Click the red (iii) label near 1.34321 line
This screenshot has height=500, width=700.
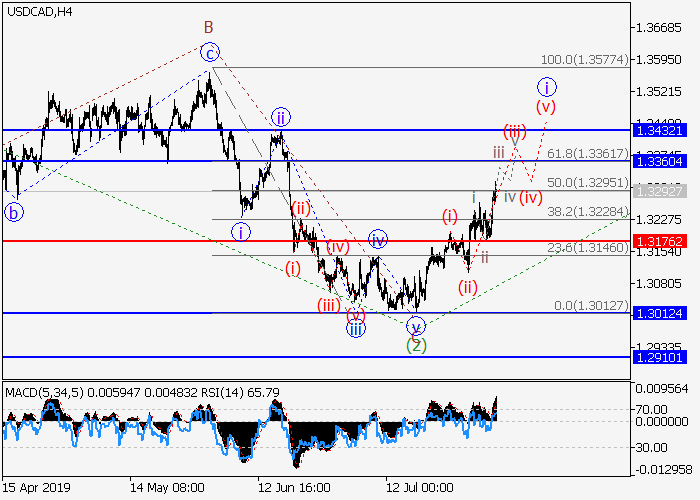tap(515, 131)
